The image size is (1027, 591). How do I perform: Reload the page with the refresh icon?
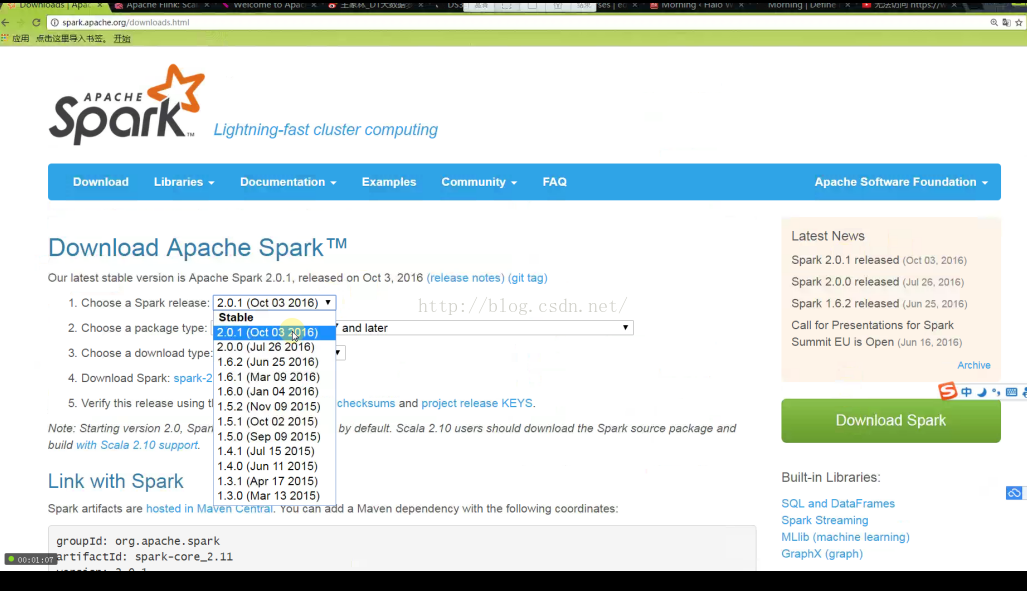click(x=36, y=22)
